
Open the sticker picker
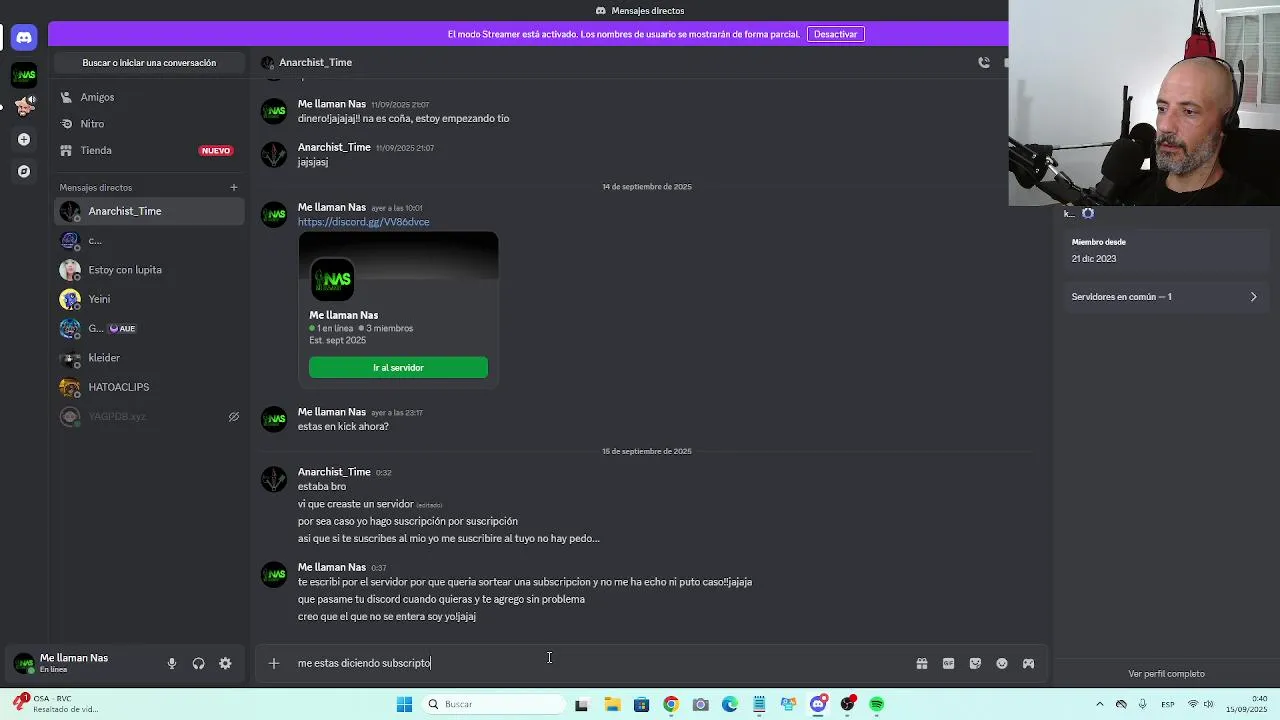coord(975,663)
